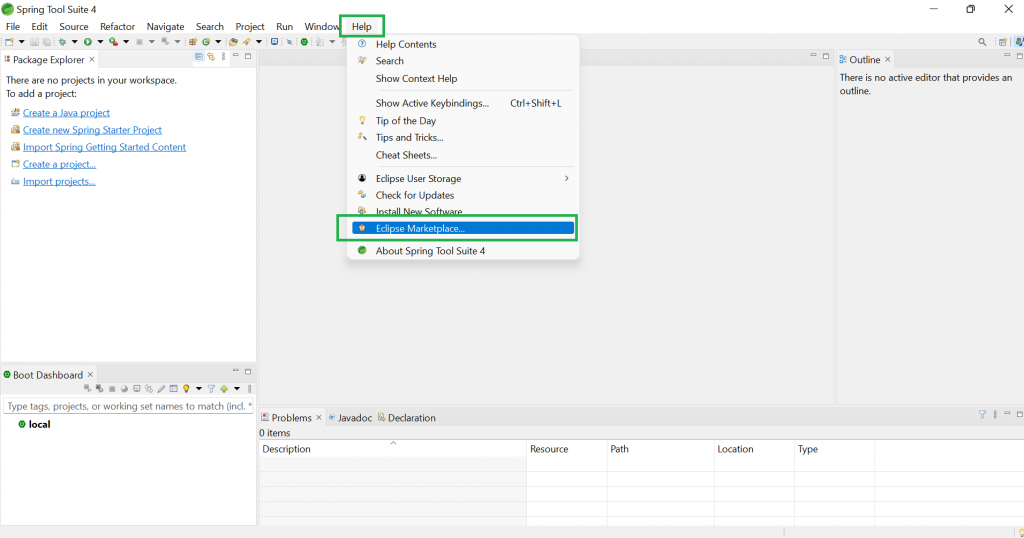The width and height of the screenshot is (1024, 538).
Task: Click the Debug bug icon in toolbar
Action: coord(62,42)
